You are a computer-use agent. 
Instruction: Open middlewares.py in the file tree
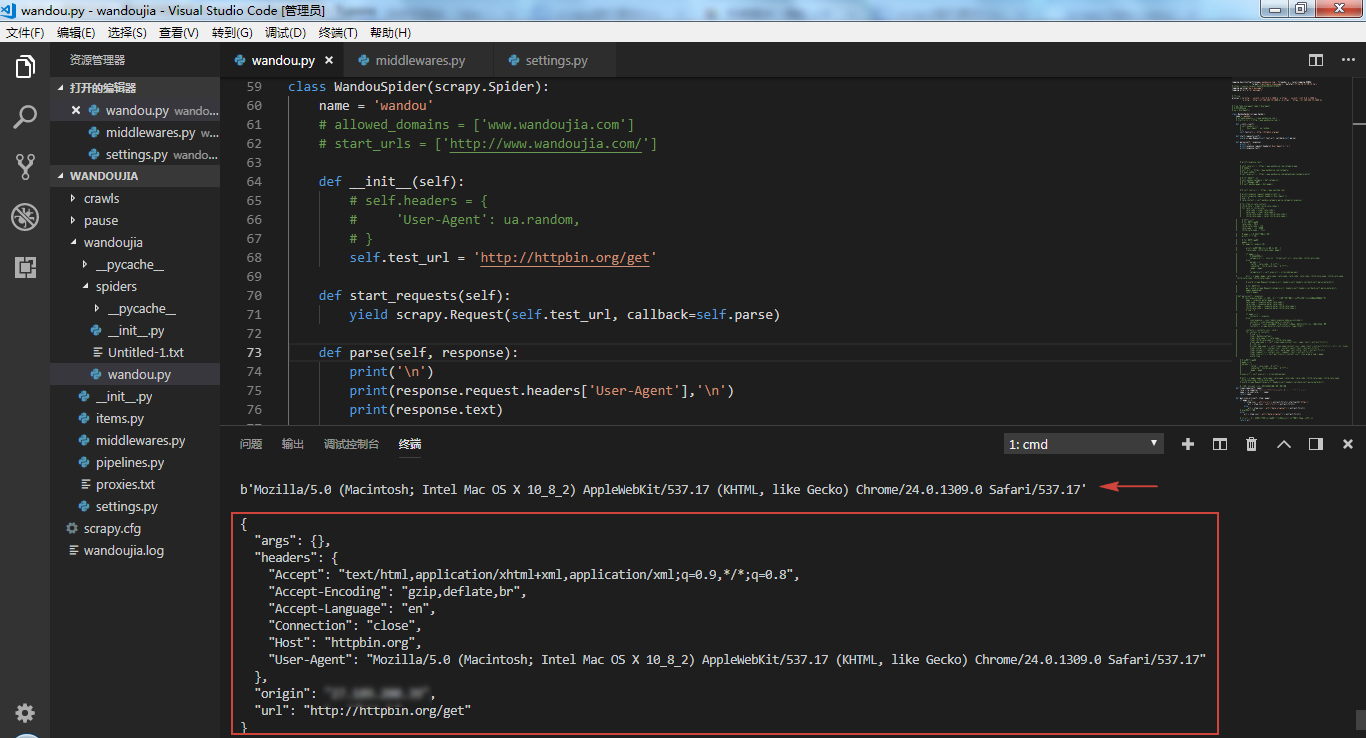(135, 440)
